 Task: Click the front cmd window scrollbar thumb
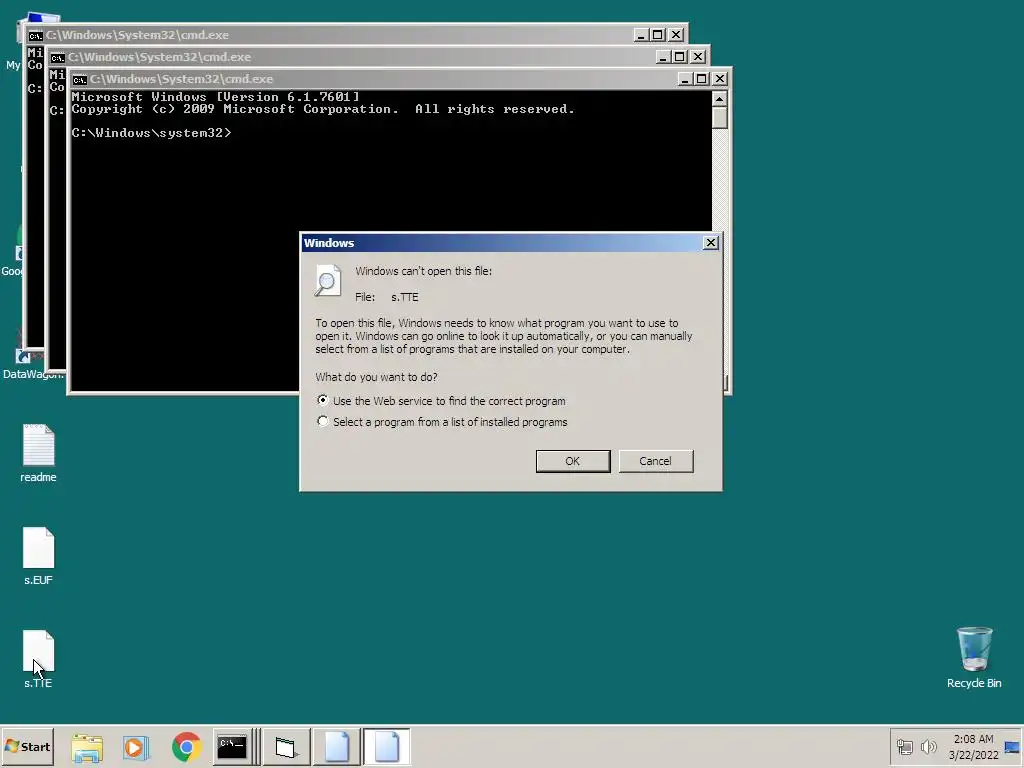click(719, 118)
